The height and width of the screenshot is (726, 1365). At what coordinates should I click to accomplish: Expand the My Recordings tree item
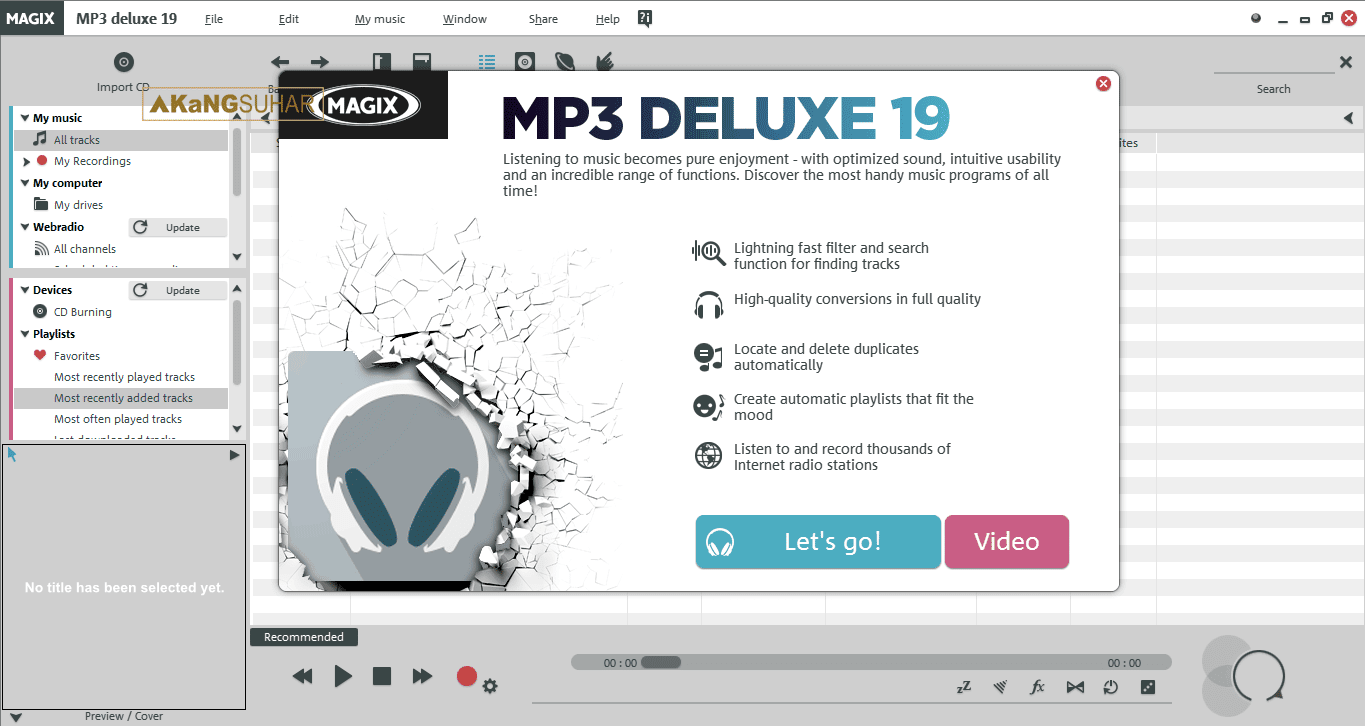26,161
